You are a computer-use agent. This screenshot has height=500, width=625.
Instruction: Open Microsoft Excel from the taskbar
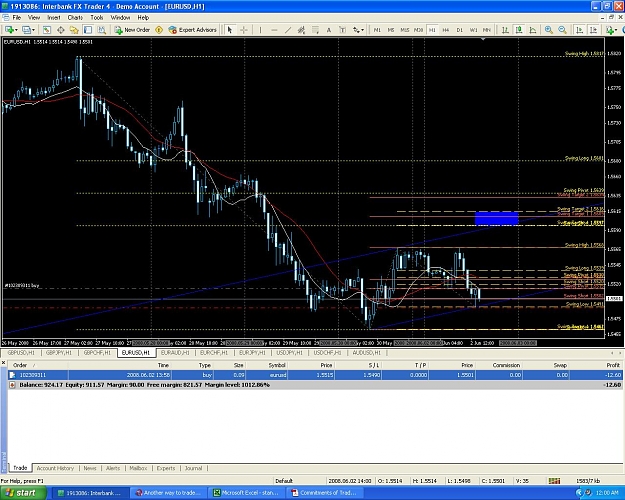point(246,493)
